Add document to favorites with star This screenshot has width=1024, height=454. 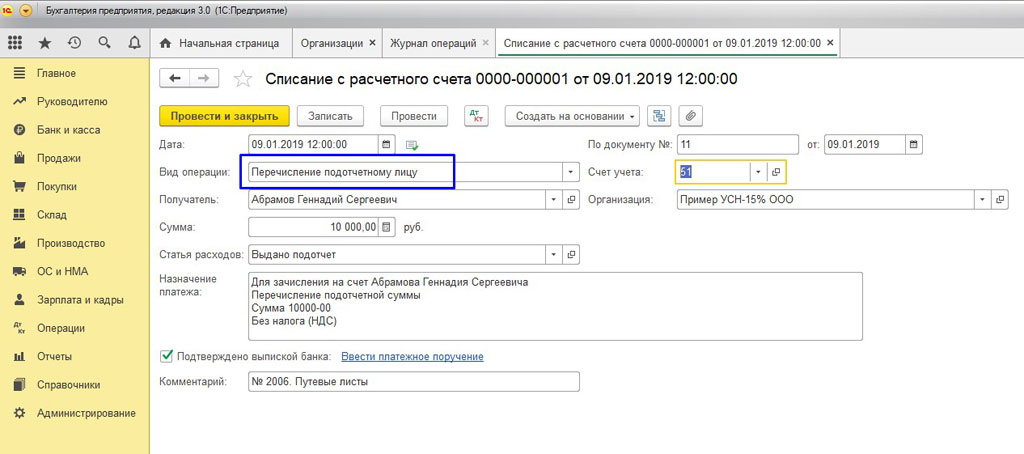[x=242, y=79]
